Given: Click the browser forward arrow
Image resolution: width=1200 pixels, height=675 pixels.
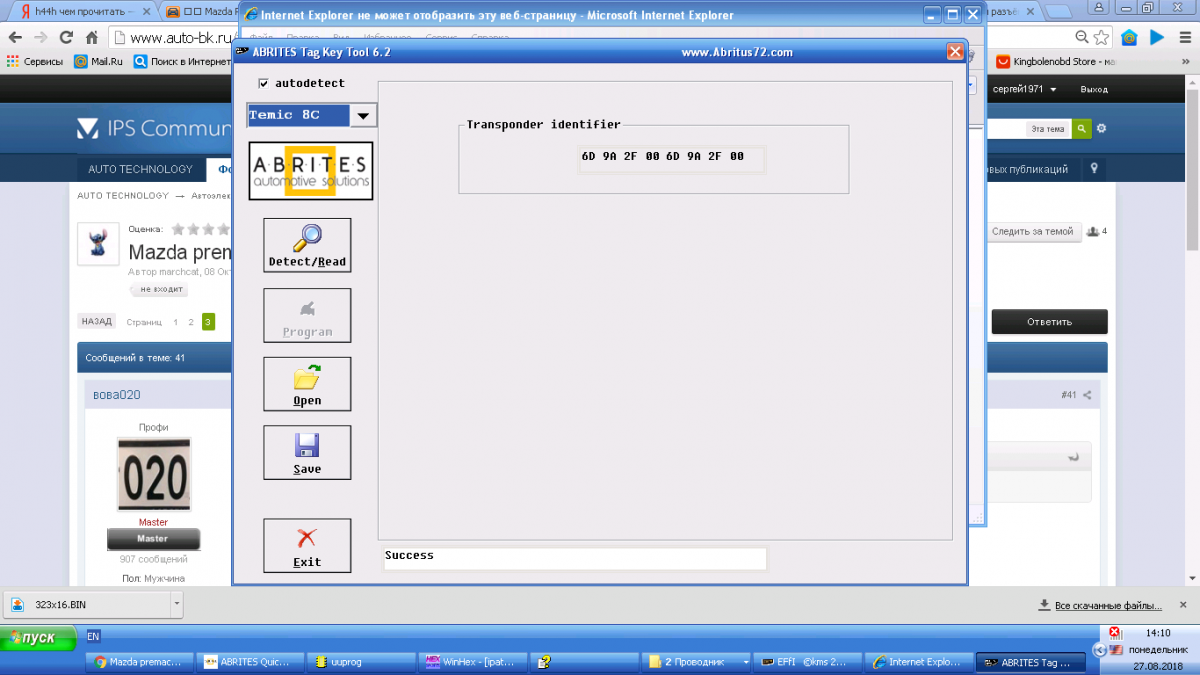Looking at the screenshot, I should 40,37.
